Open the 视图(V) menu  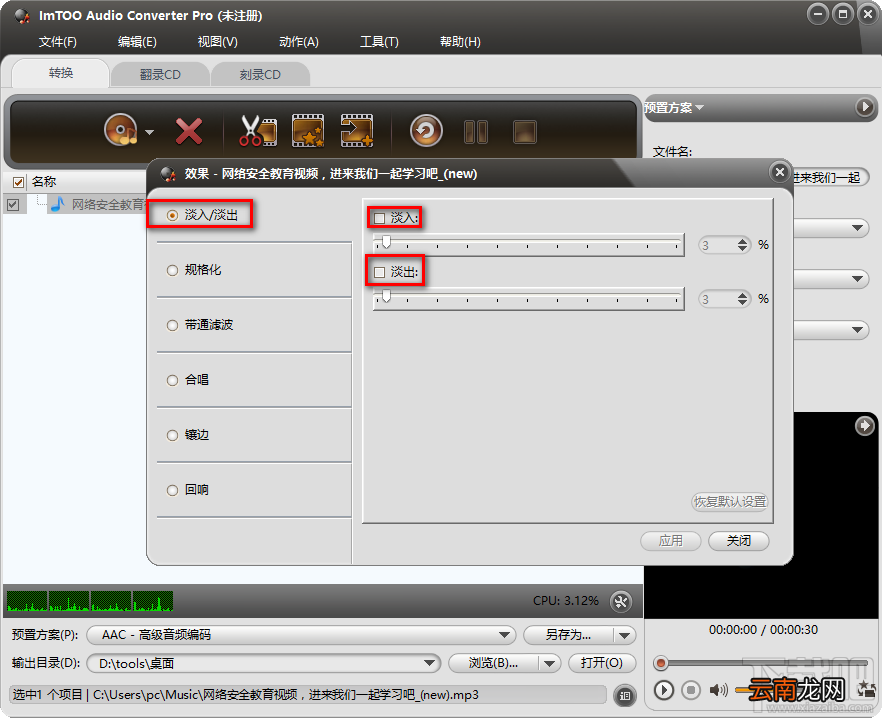coord(217,42)
